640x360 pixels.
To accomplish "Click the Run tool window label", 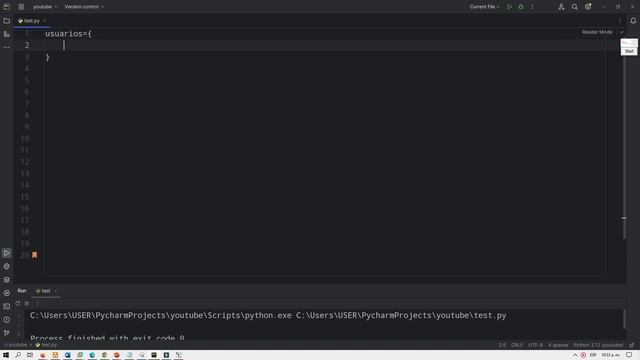I will [22, 291].
